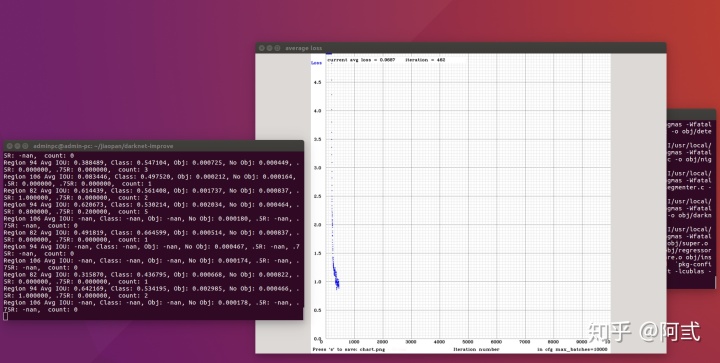Click the line 'Region 82 Avg IOU: 0.491819'
The image size is (720, 363).
(x=152, y=233)
